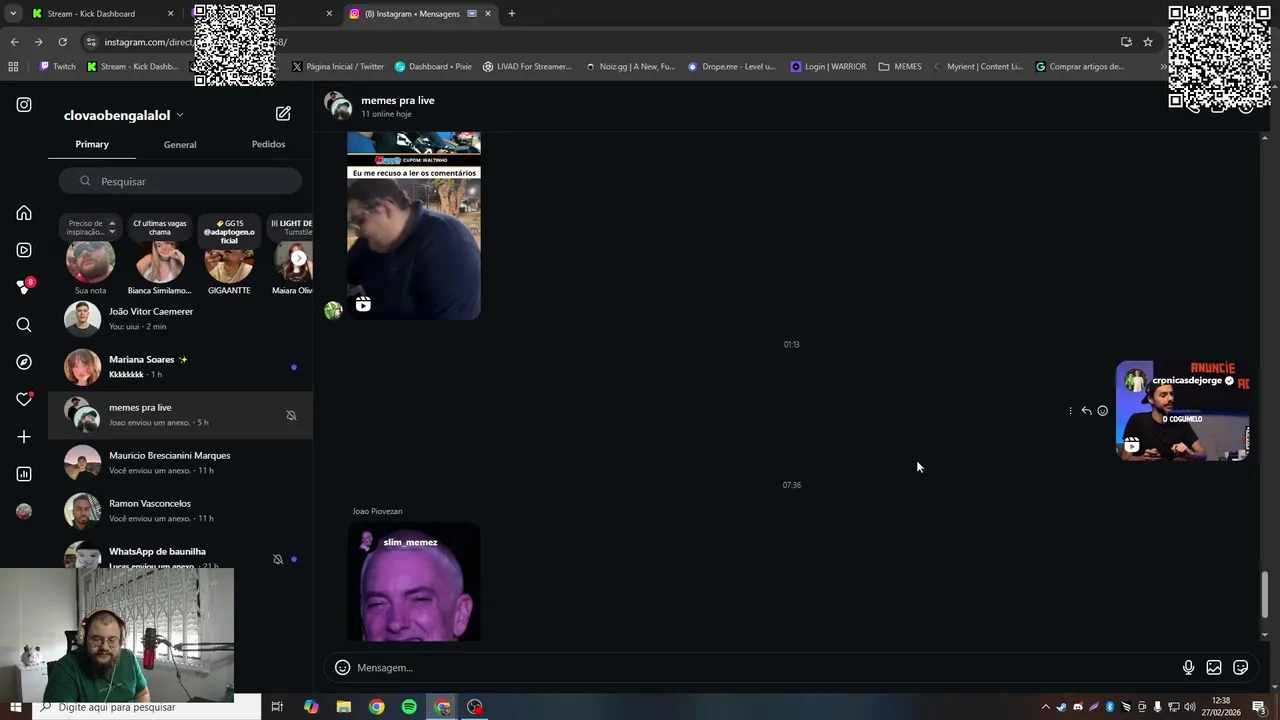Open the browser apps grid icon

(13, 67)
